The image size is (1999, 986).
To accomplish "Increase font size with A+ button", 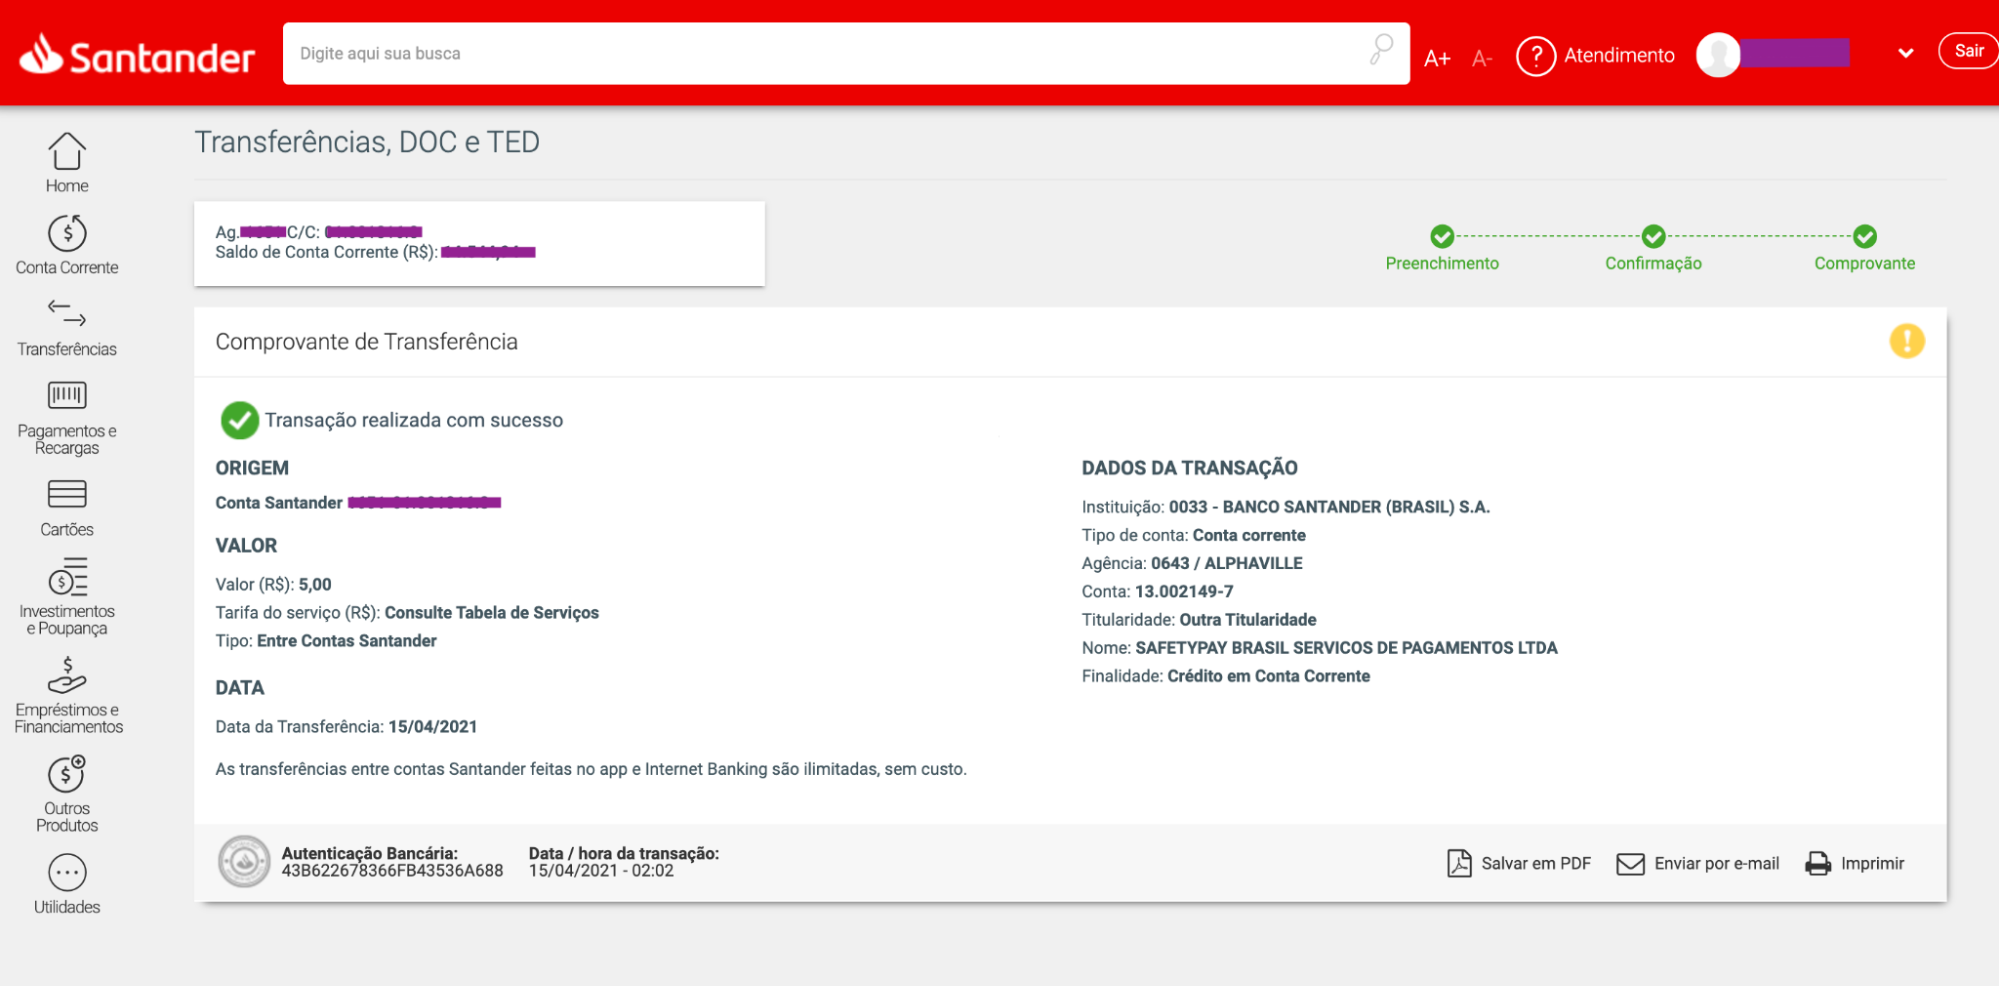I will tap(1437, 58).
